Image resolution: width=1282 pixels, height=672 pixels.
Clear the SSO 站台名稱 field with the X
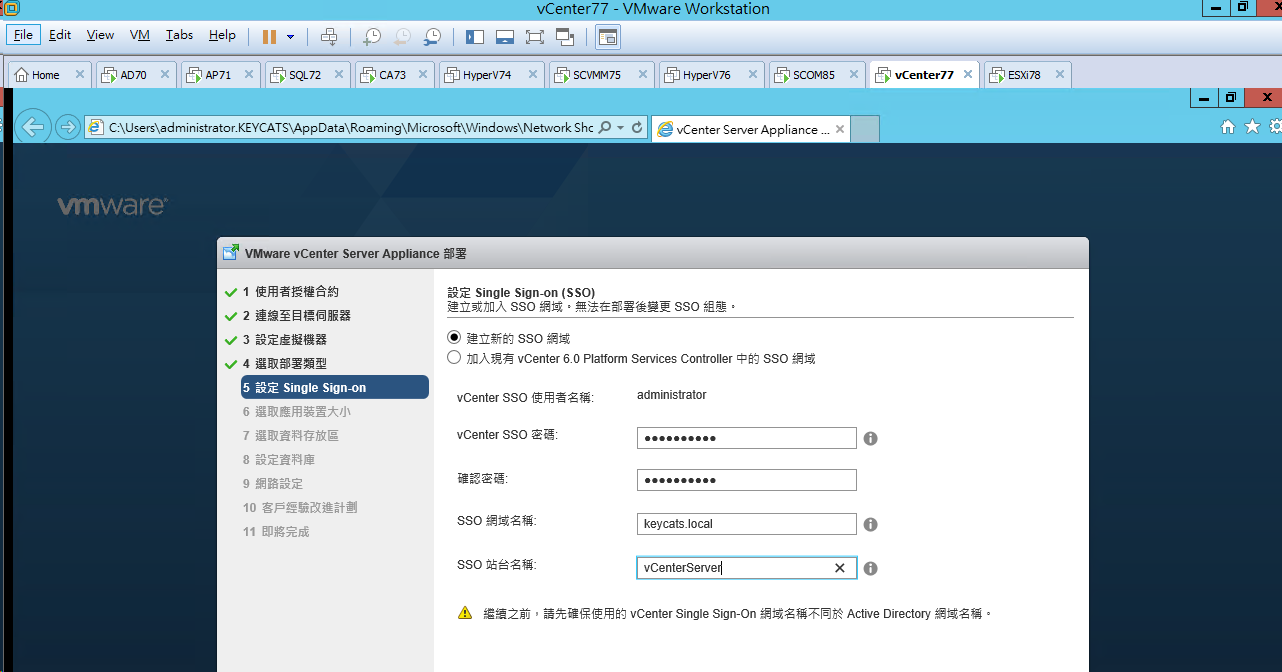[840, 568]
